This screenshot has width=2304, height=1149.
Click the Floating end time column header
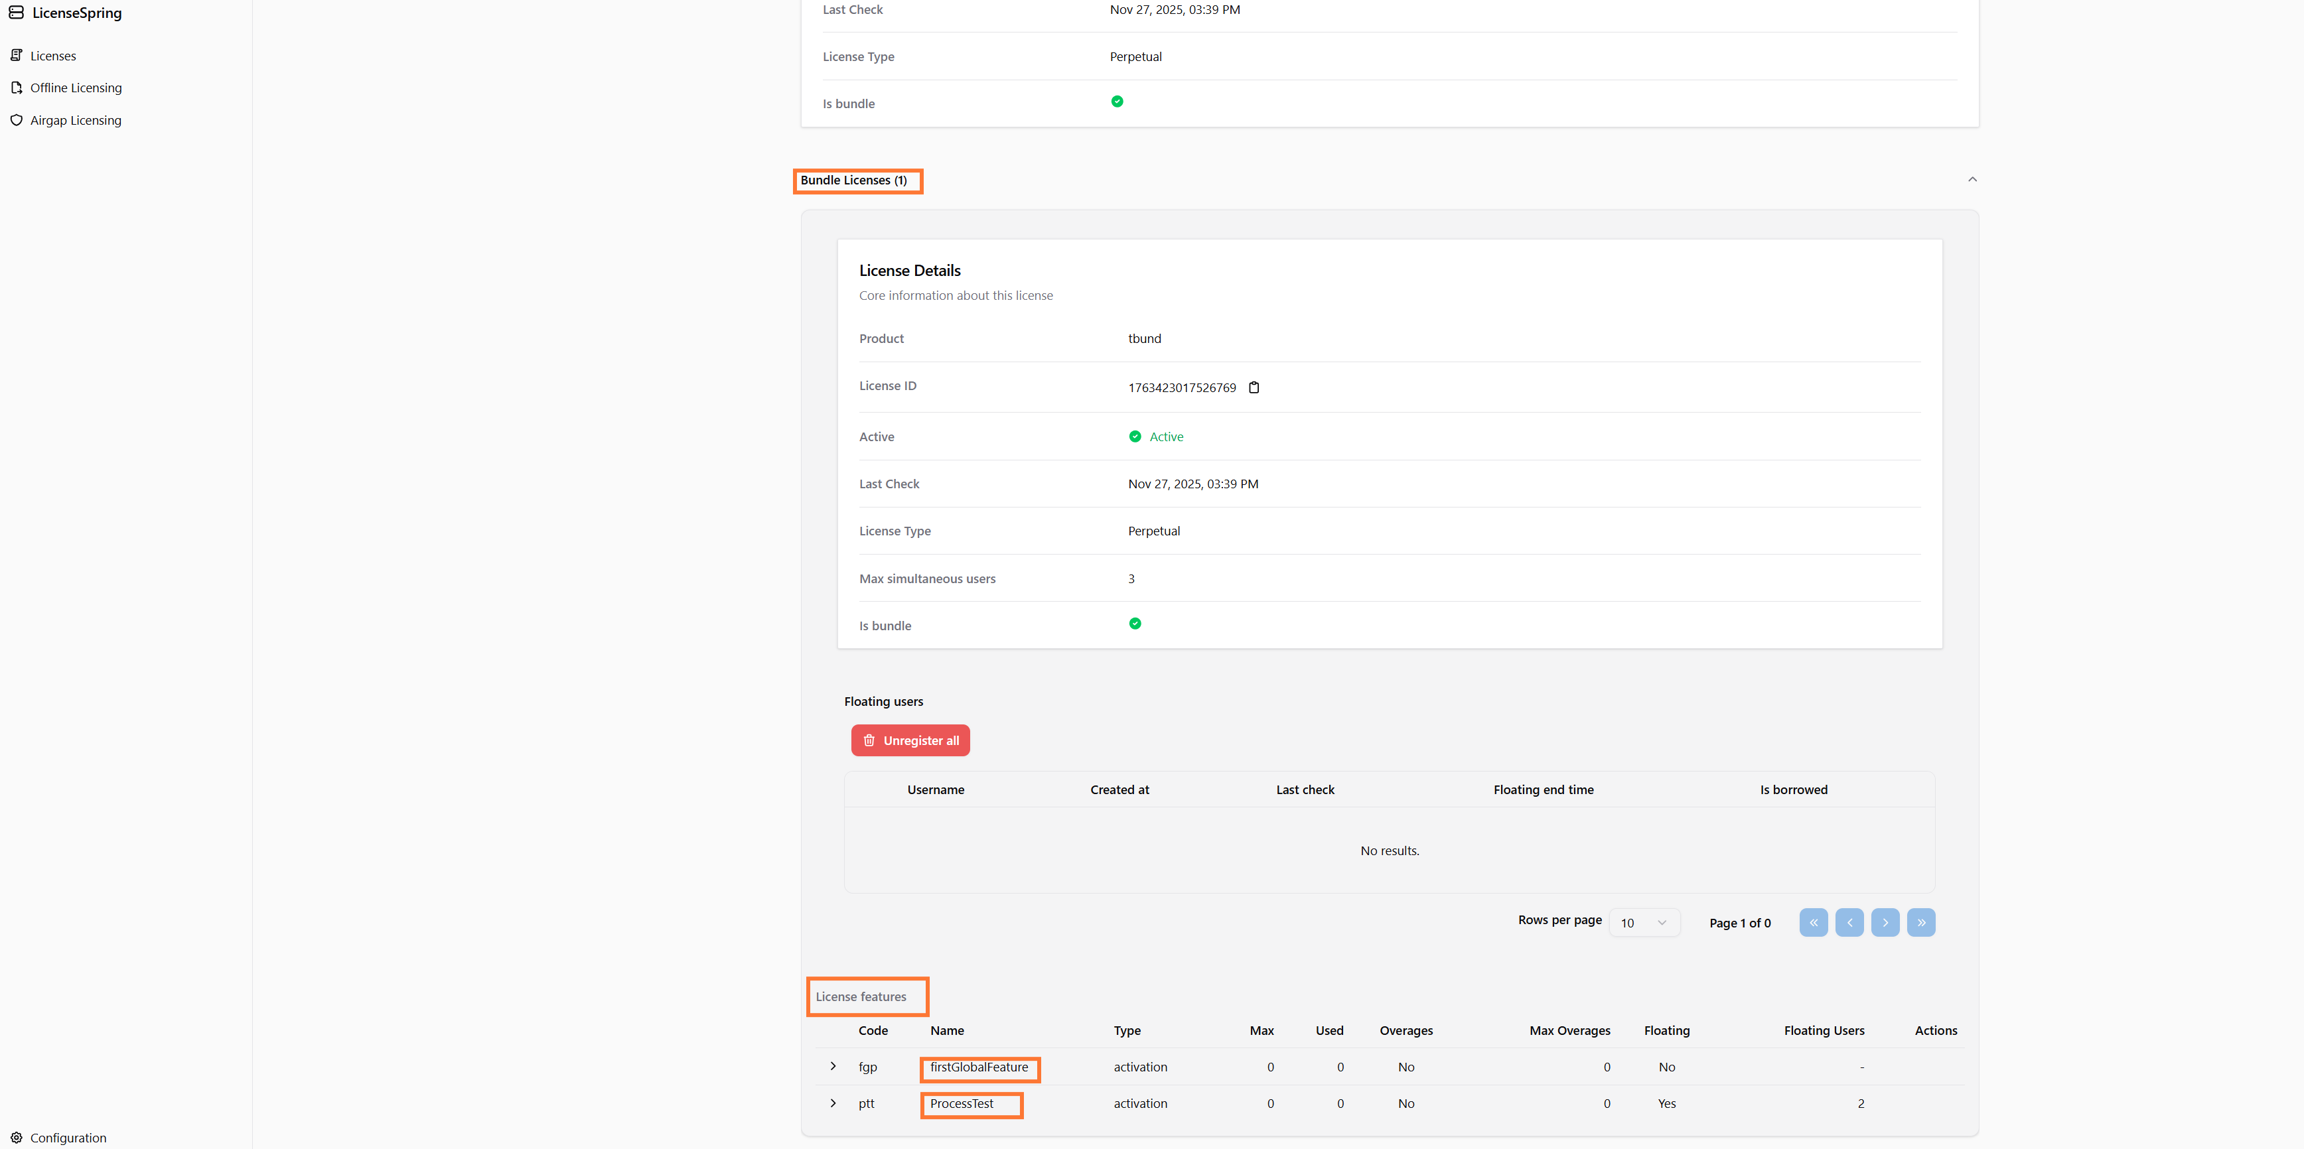pyautogui.click(x=1543, y=790)
